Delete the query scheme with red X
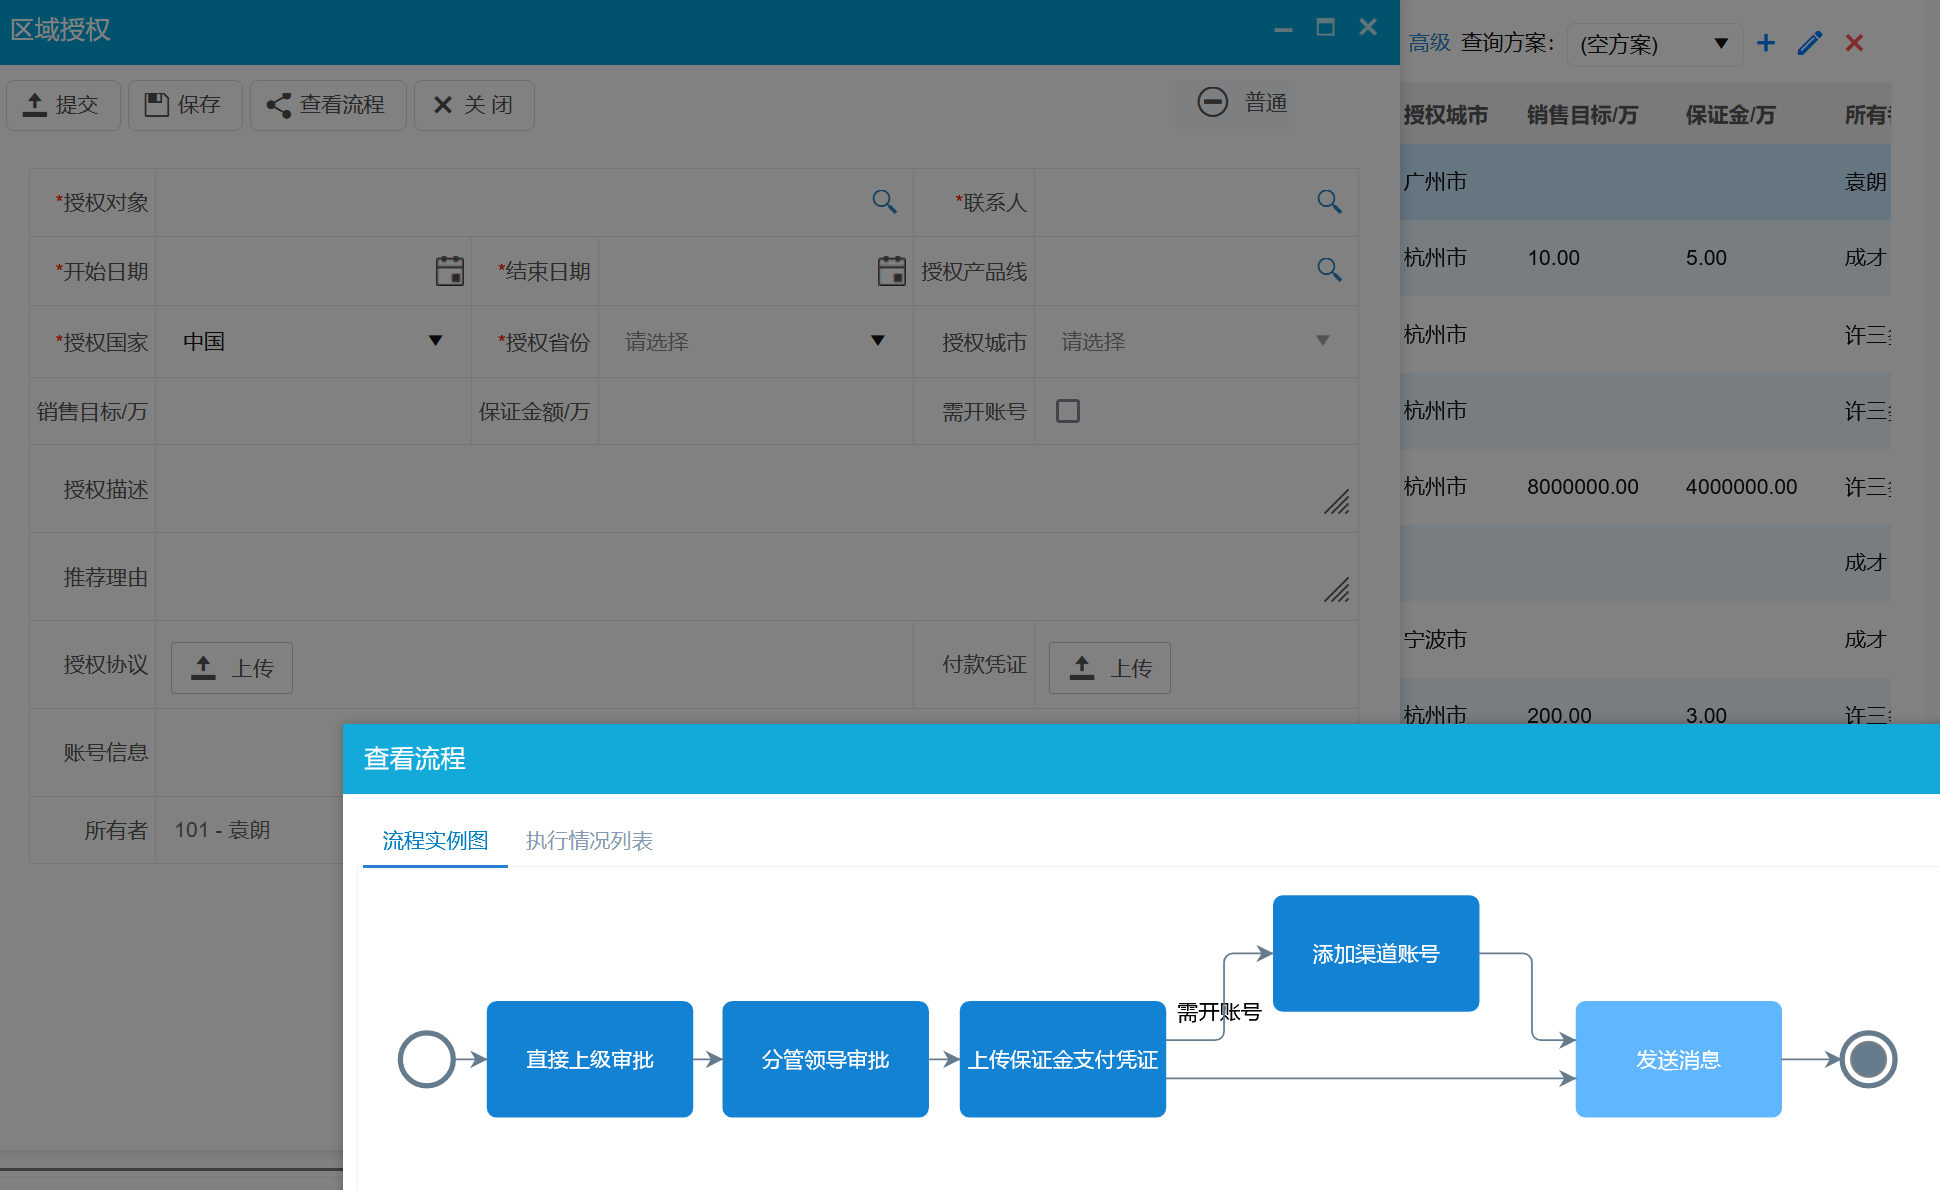The image size is (1940, 1190). (x=1854, y=43)
